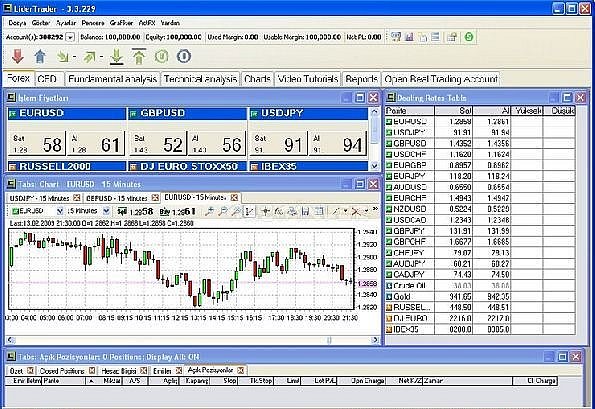This screenshot has width=595, height=409.
Task: Open the Account number dropdown
Action: coord(70,37)
